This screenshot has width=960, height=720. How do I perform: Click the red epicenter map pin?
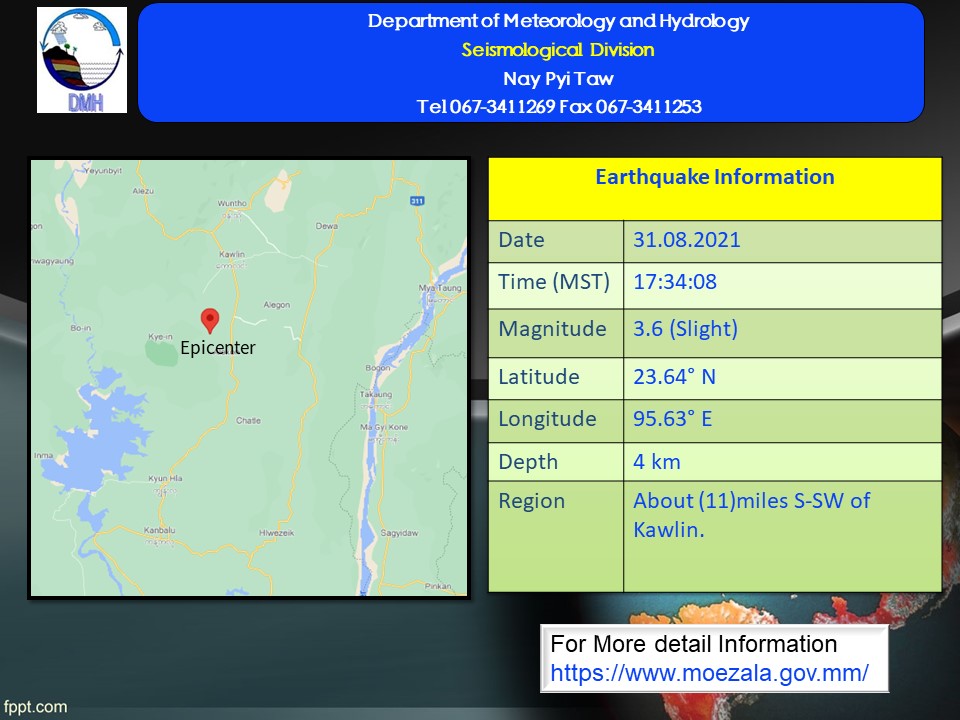210,321
